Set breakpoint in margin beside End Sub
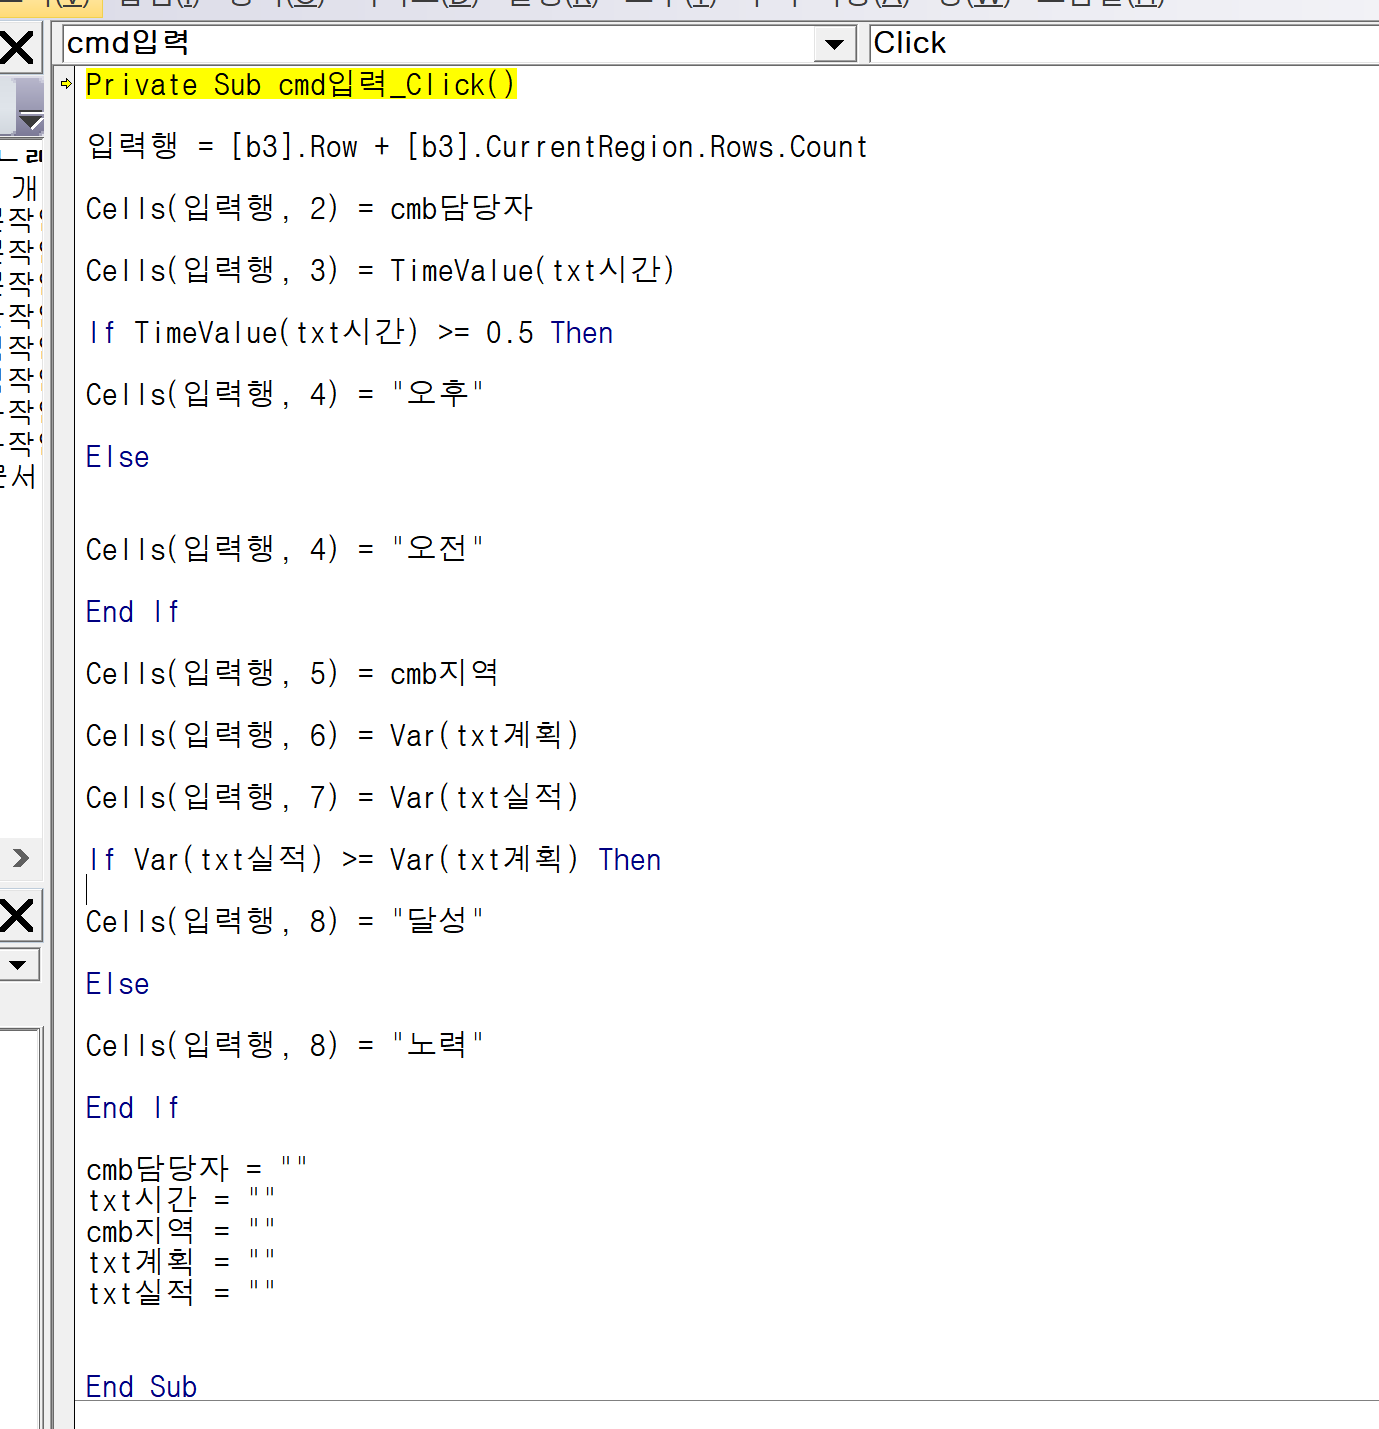 (65, 1387)
